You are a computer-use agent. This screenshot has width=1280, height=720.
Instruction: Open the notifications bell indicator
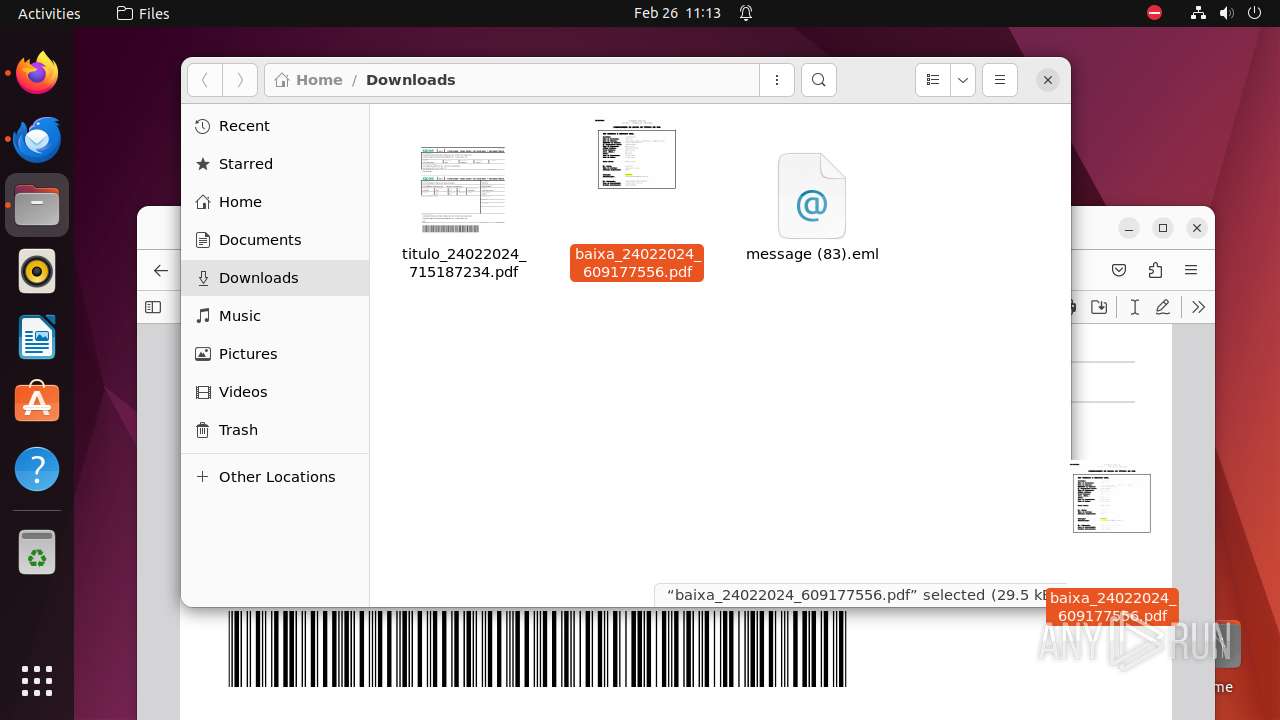tap(746, 13)
